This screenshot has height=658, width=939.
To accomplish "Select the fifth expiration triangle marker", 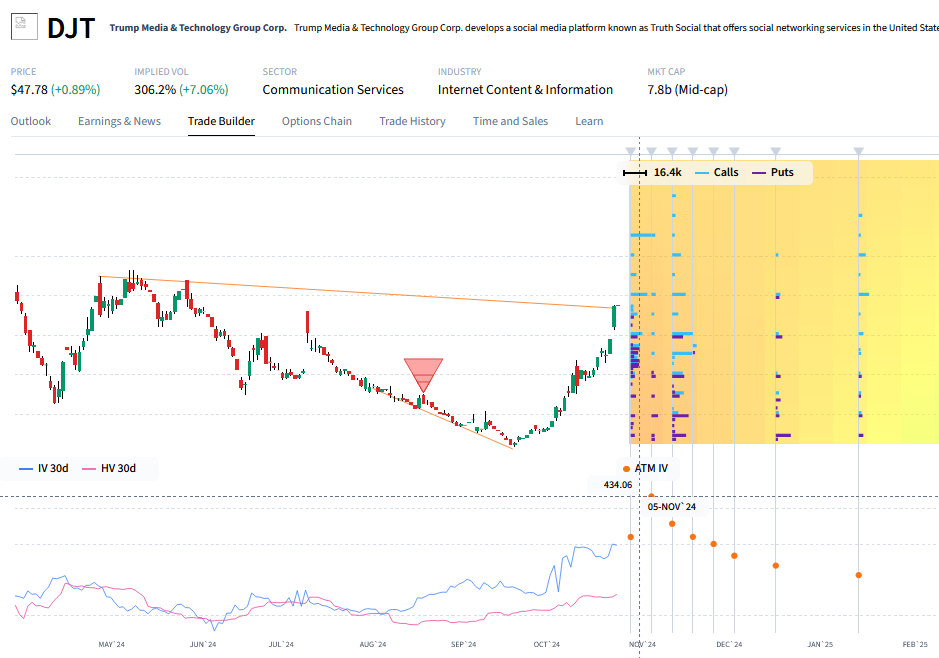I will [x=713, y=151].
